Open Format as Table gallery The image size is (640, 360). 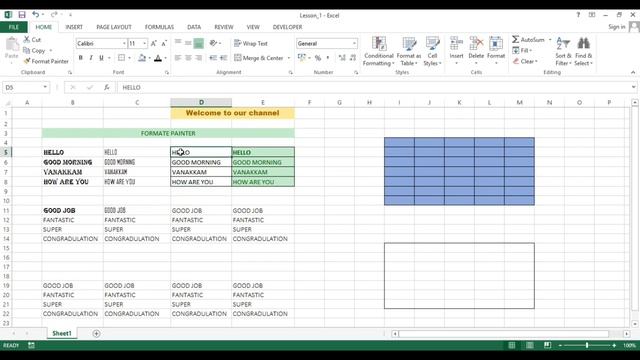click(409, 51)
